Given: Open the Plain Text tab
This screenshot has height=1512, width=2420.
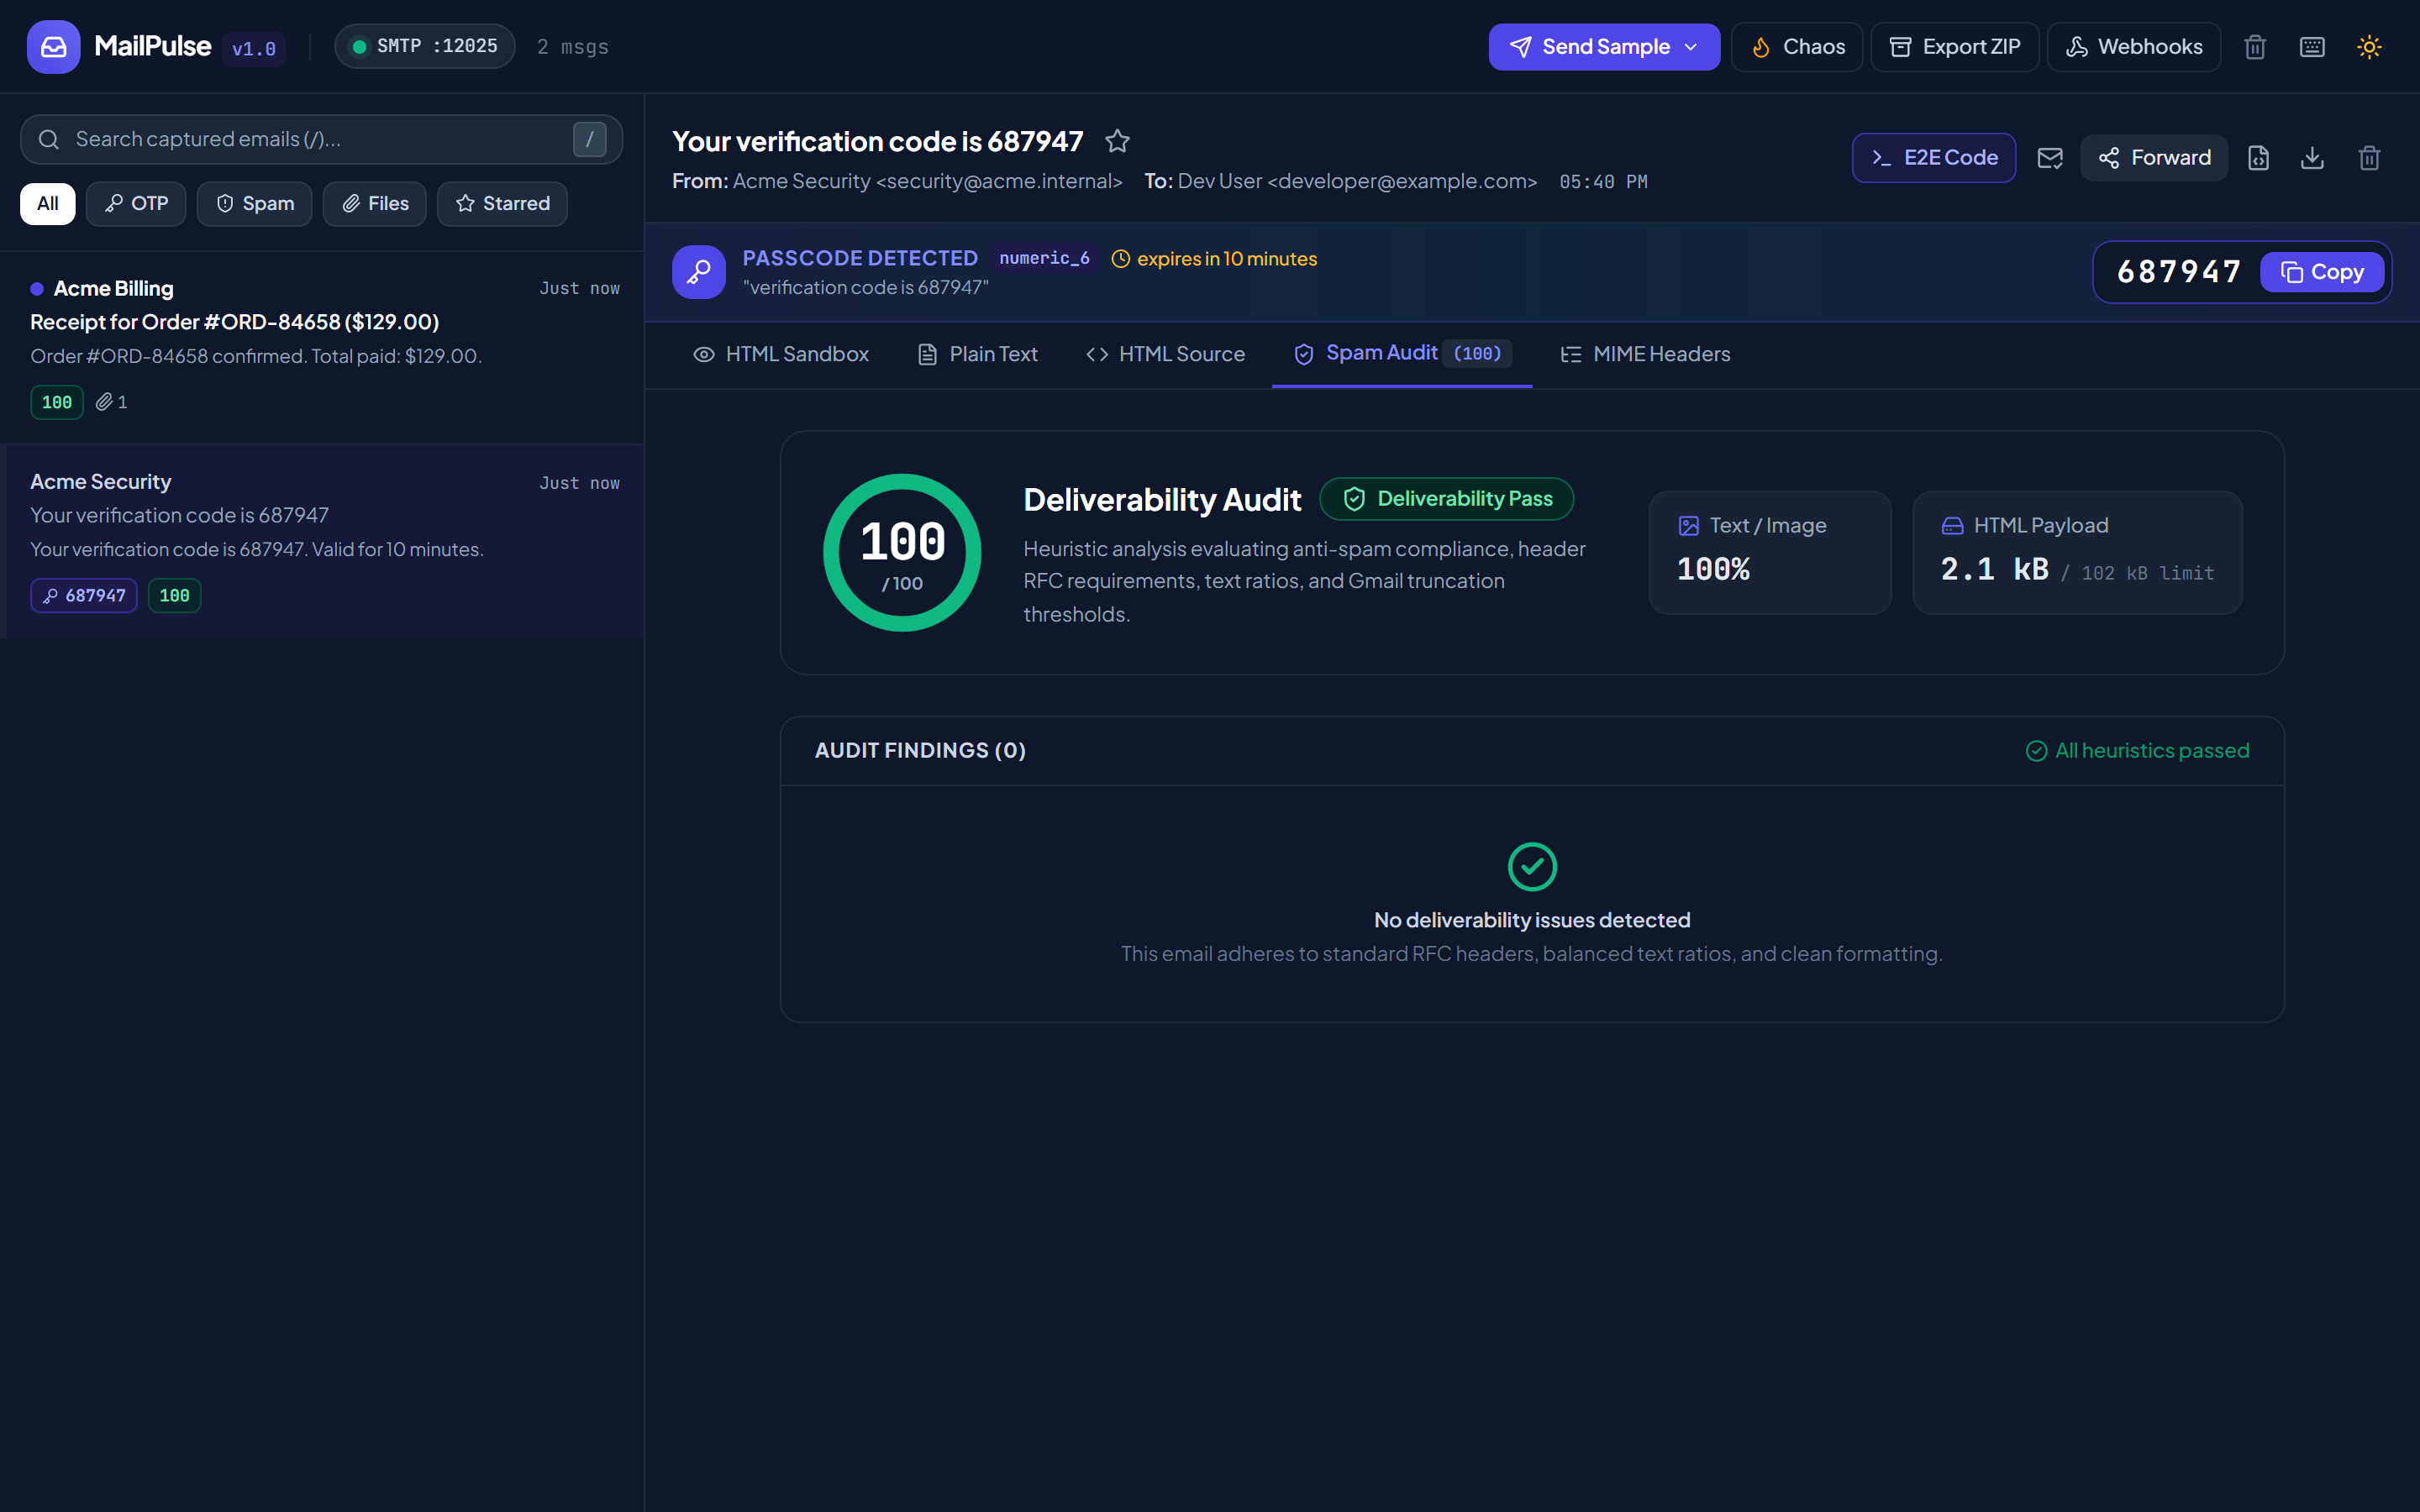Looking at the screenshot, I should point(978,355).
